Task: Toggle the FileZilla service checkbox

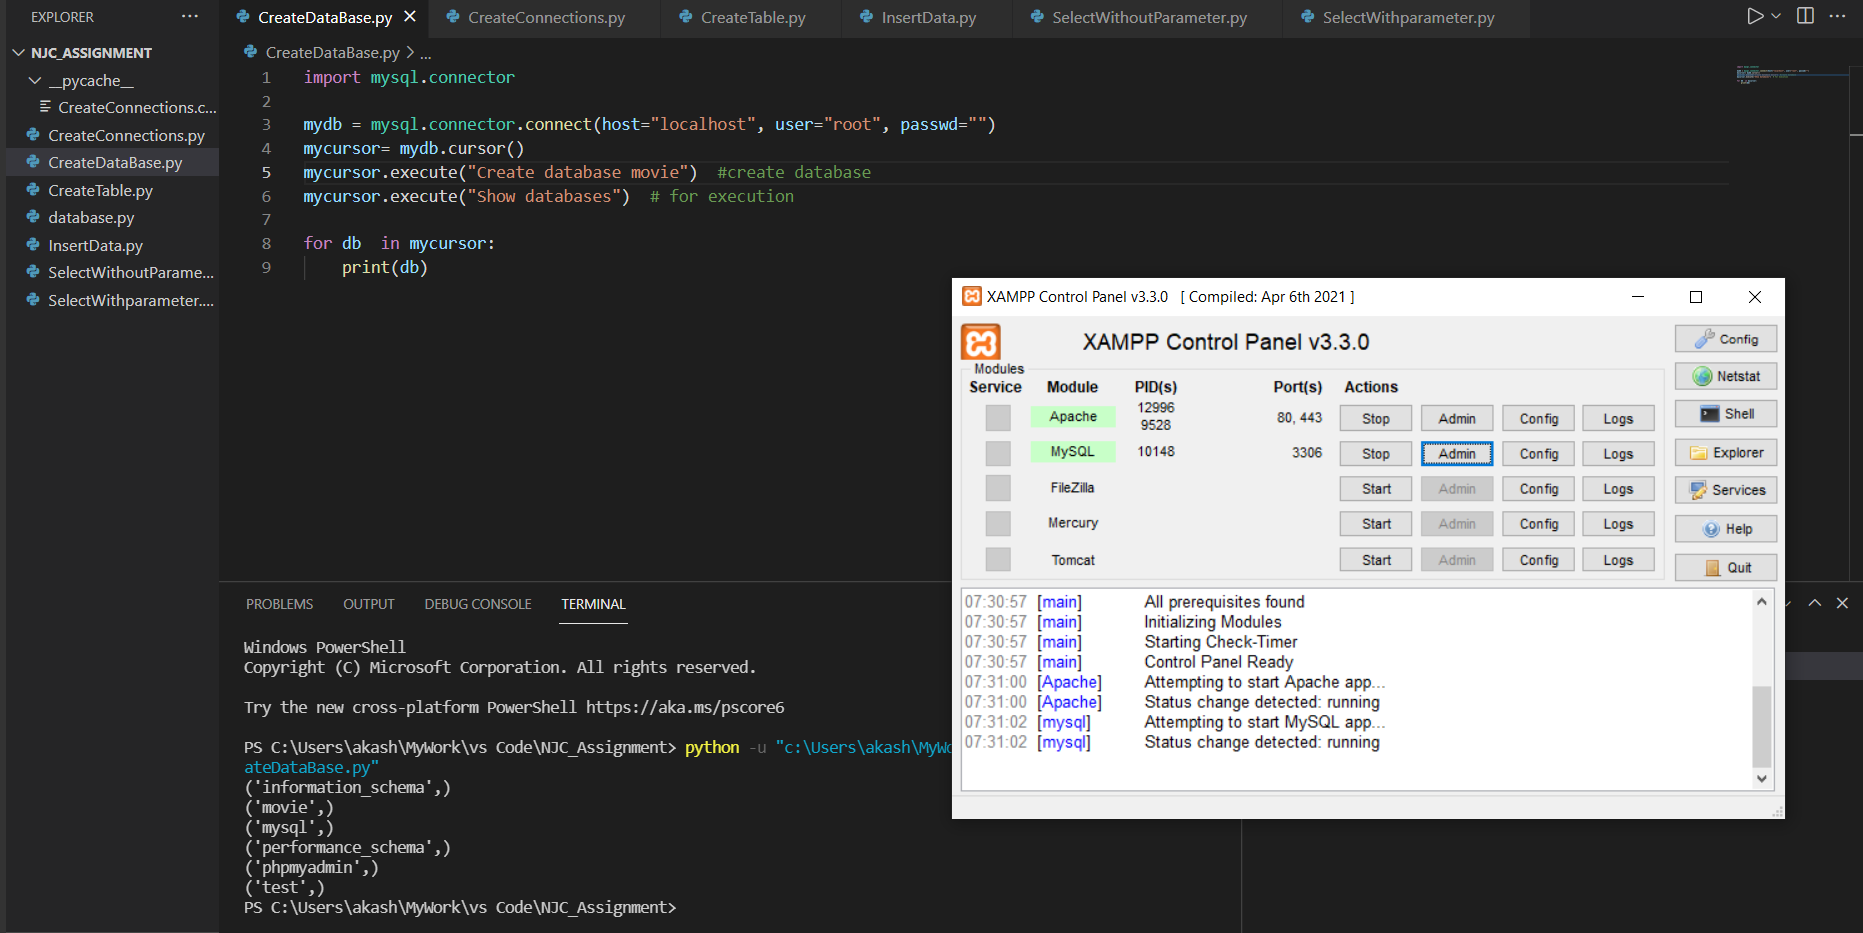Action: tap(998, 488)
